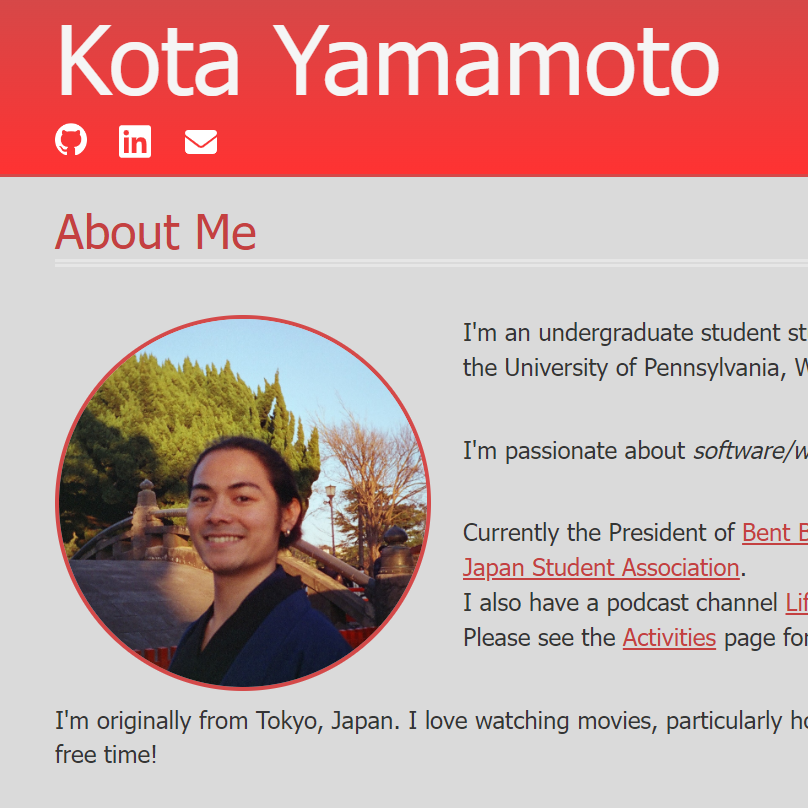Click the email envelope icon

200,142
